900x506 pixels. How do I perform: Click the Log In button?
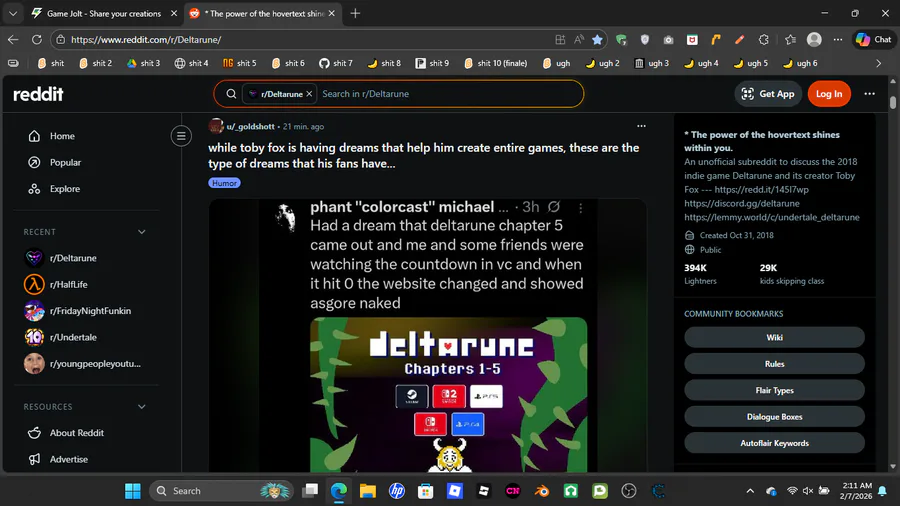tap(829, 94)
